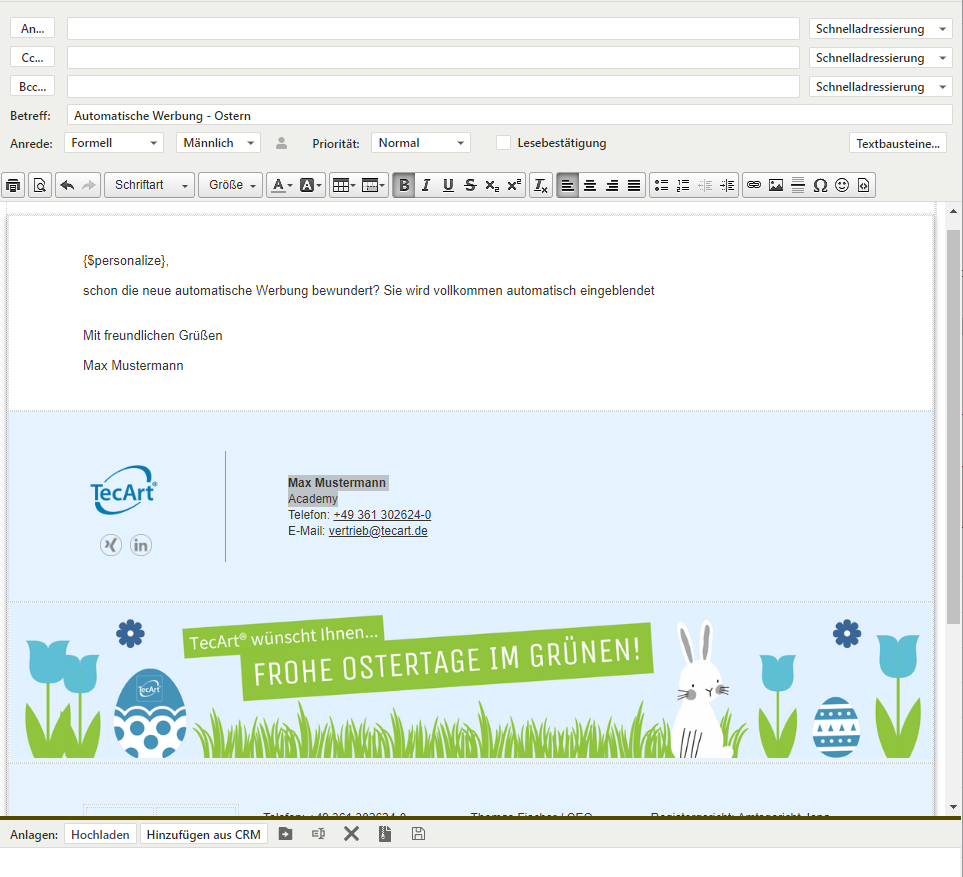Open the text color picker
The height and width of the screenshot is (877, 963).
click(x=281, y=185)
